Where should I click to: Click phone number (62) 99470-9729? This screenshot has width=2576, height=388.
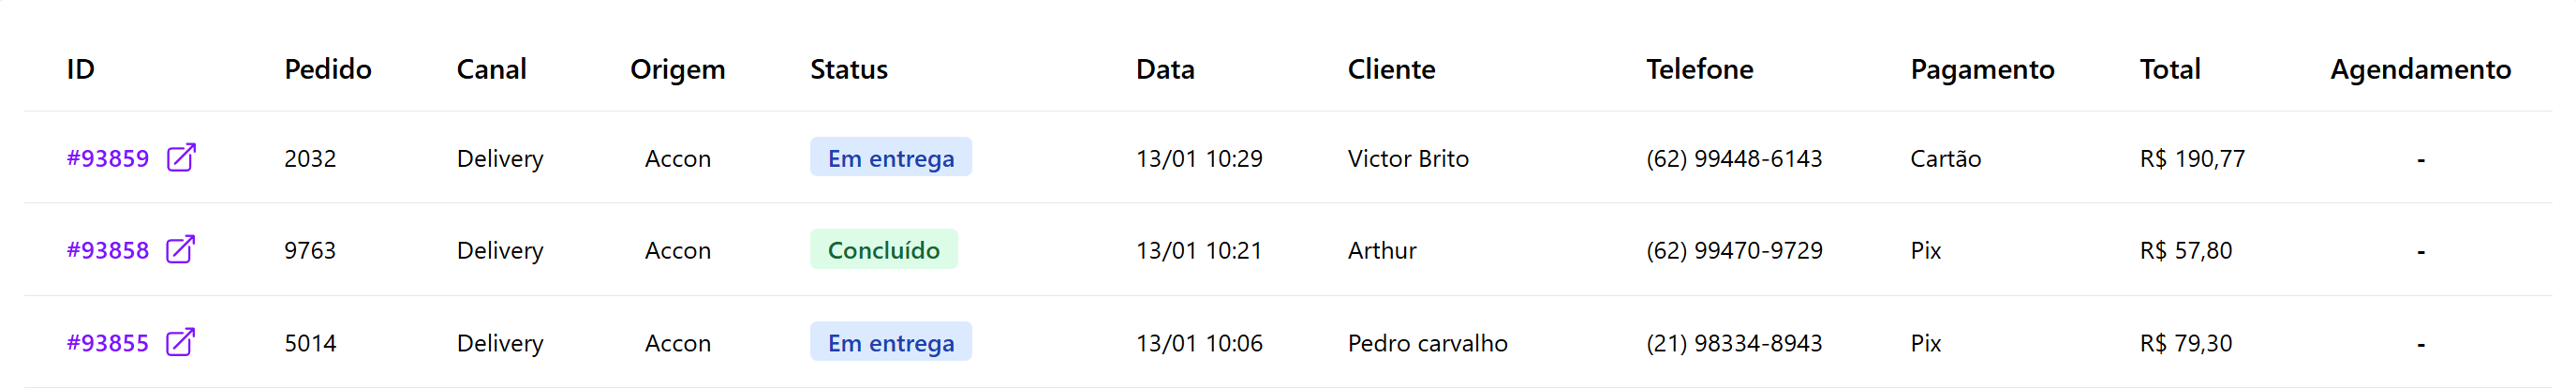point(1733,251)
